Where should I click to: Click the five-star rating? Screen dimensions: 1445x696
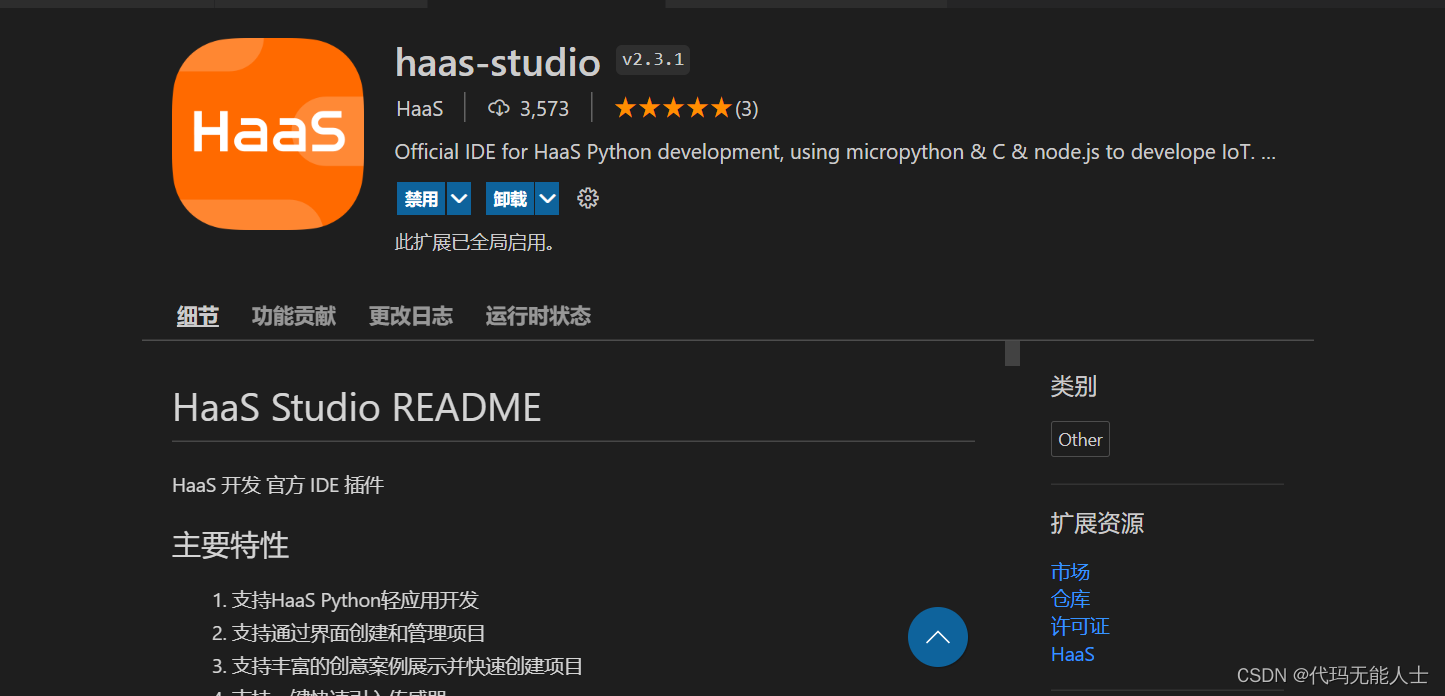coord(673,108)
